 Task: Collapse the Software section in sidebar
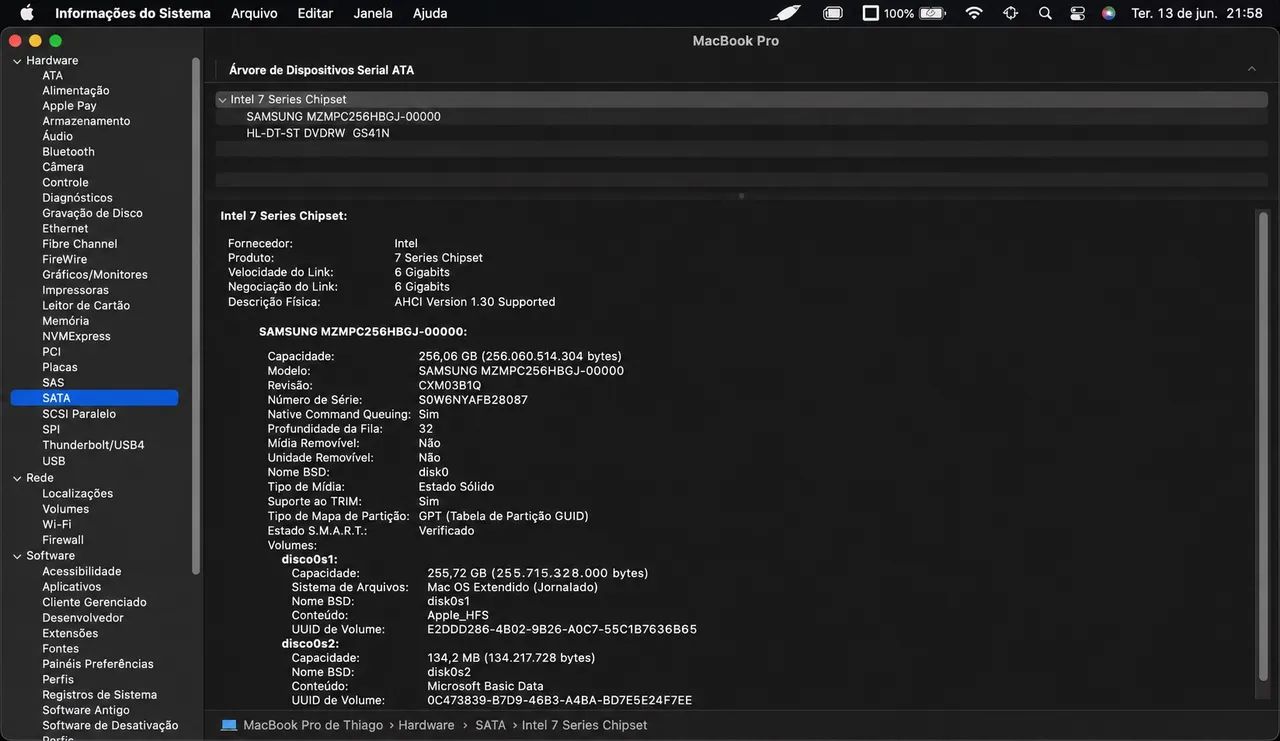(17, 556)
